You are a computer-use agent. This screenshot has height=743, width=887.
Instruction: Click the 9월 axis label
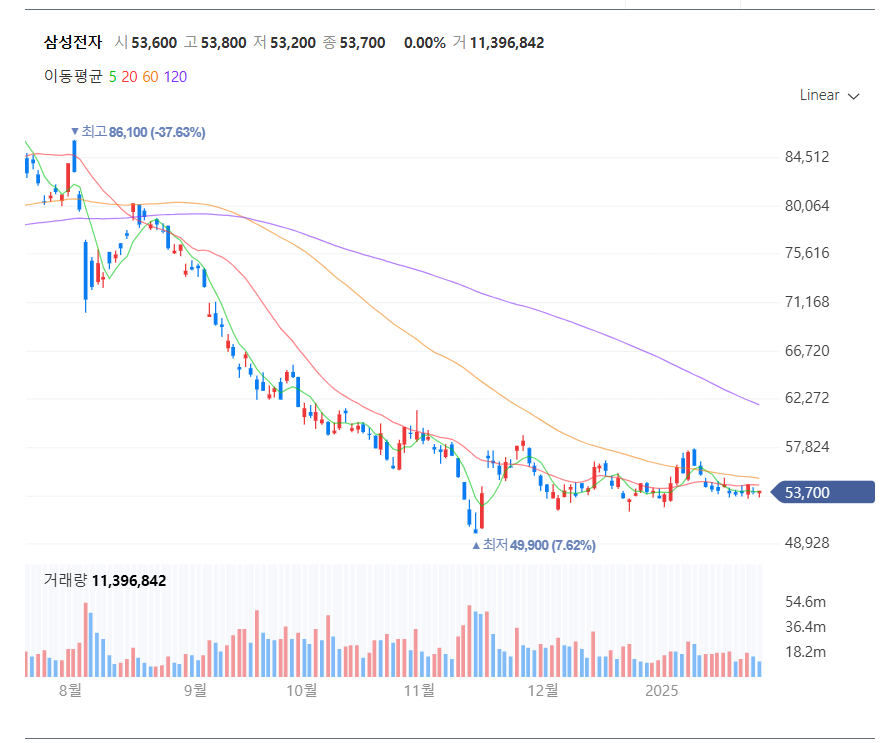pyautogui.click(x=195, y=690)
